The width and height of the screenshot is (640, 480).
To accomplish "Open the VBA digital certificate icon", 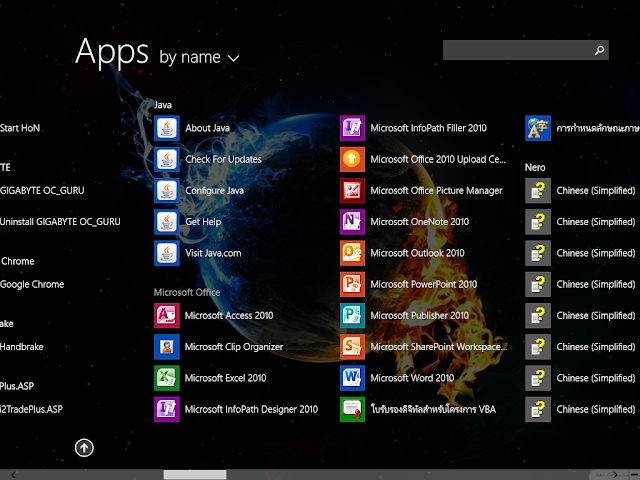I will 352,409.
